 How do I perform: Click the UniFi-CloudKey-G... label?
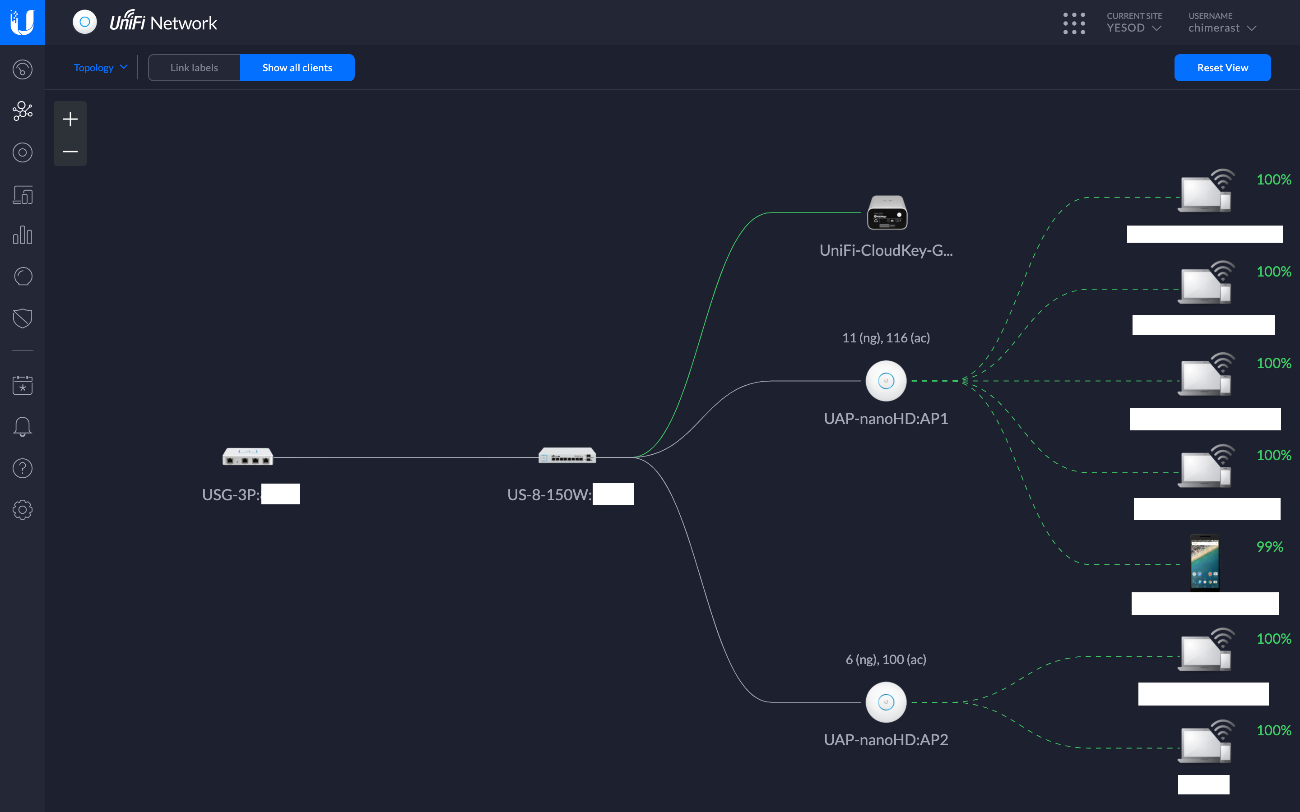pyautogui.click(x=886, y=251)
